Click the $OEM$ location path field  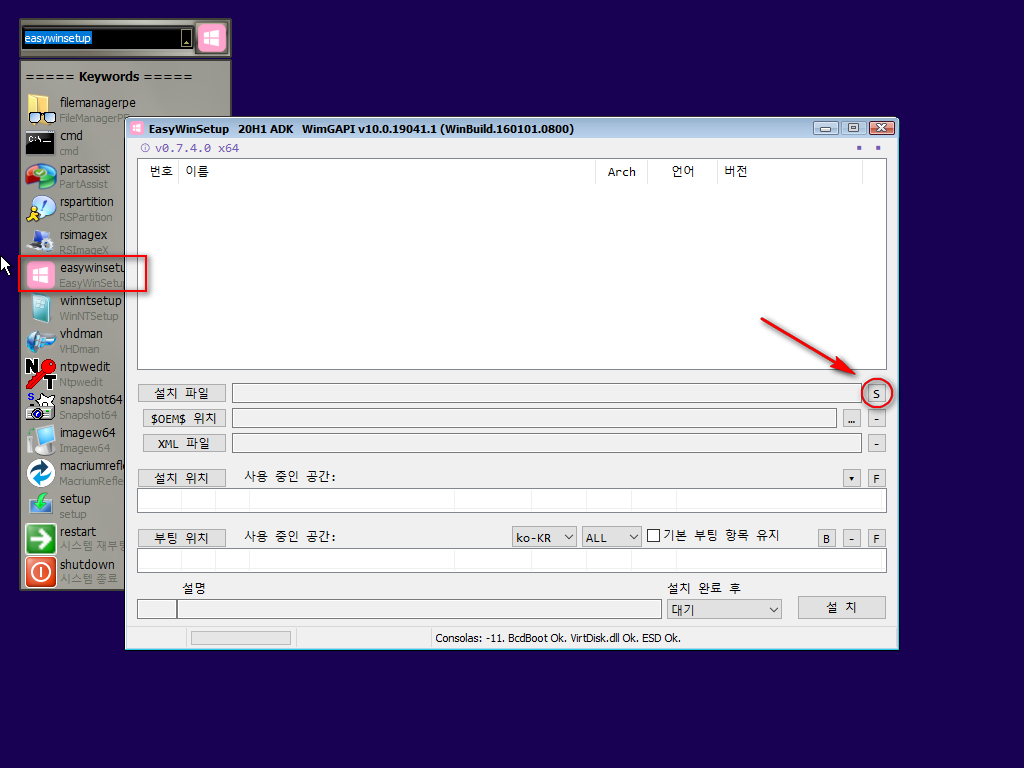[535, 418]
